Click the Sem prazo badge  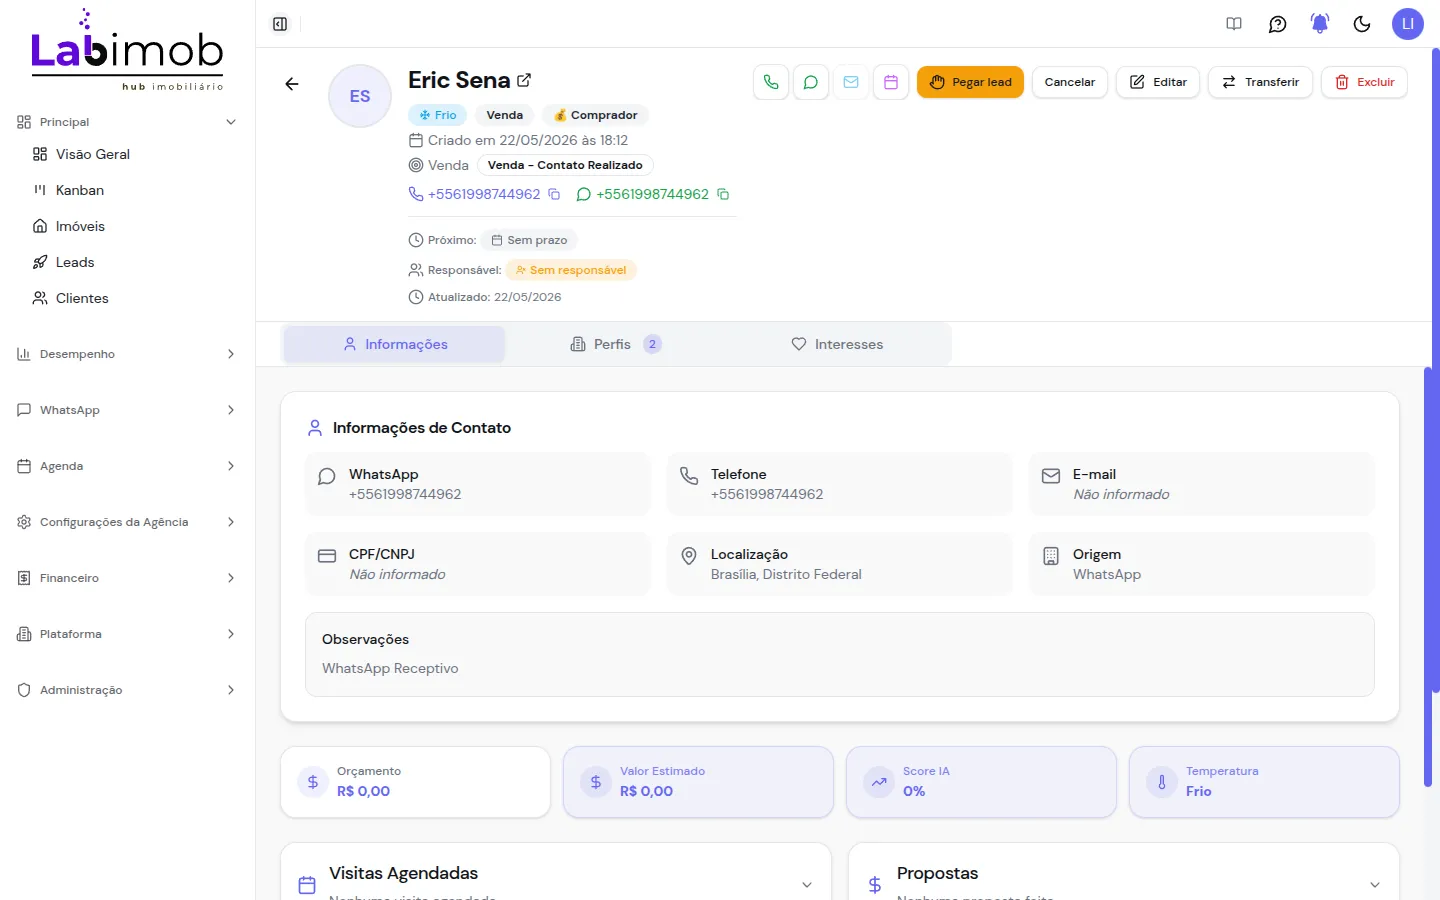[529, 240]
